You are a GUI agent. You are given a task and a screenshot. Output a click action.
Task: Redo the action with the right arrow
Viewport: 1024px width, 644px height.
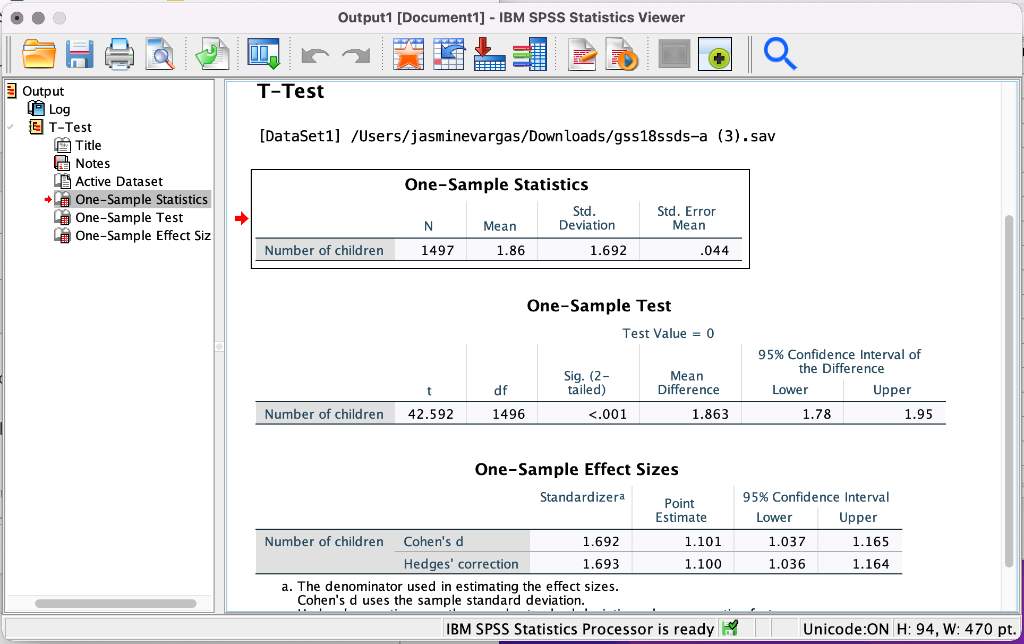356,55
